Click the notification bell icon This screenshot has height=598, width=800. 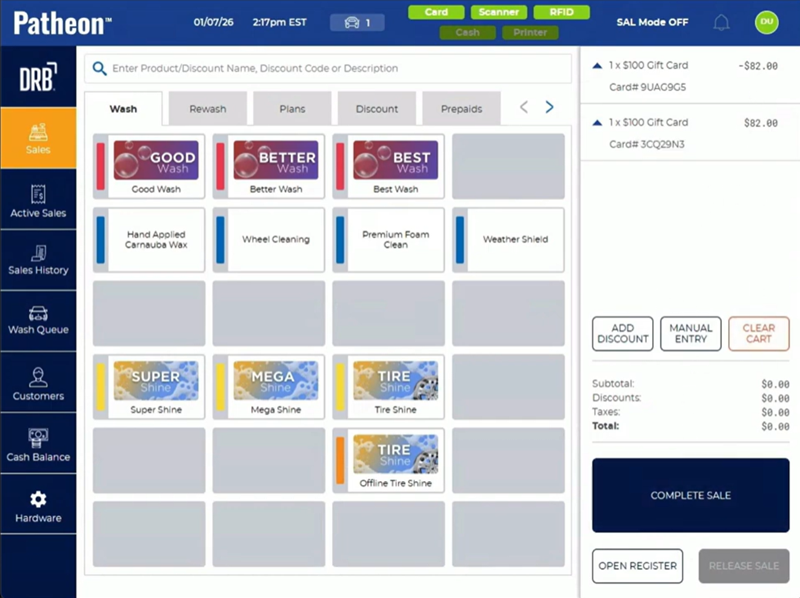click(721, 22)
